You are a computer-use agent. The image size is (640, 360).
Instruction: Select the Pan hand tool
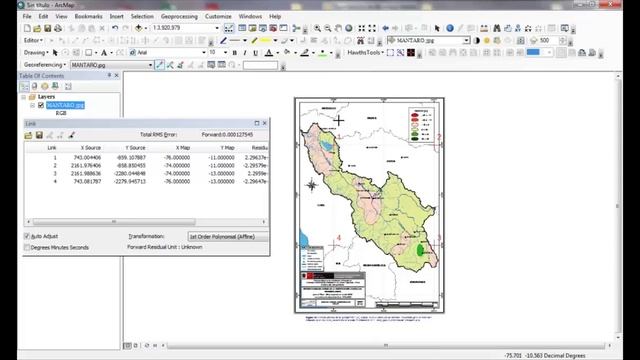click(338, 28)
